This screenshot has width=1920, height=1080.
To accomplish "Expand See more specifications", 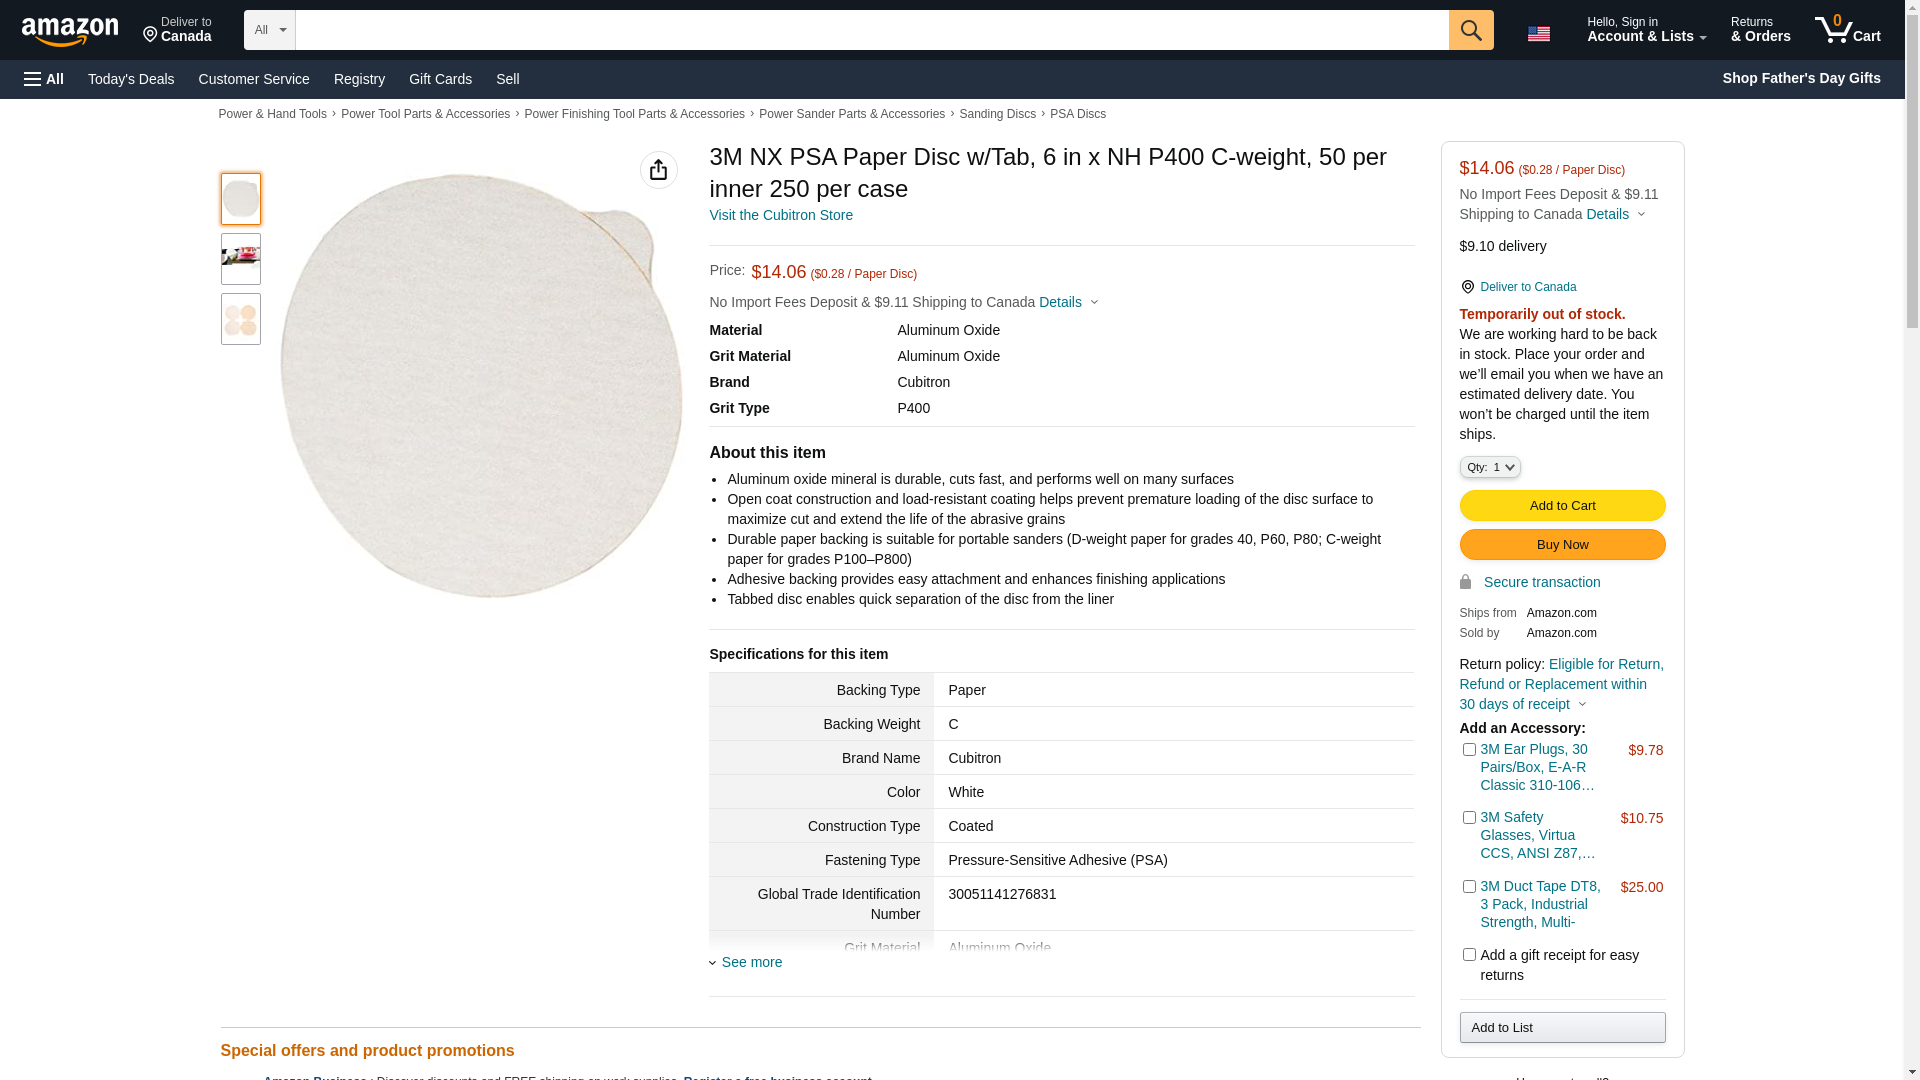I will click(751, 962).
